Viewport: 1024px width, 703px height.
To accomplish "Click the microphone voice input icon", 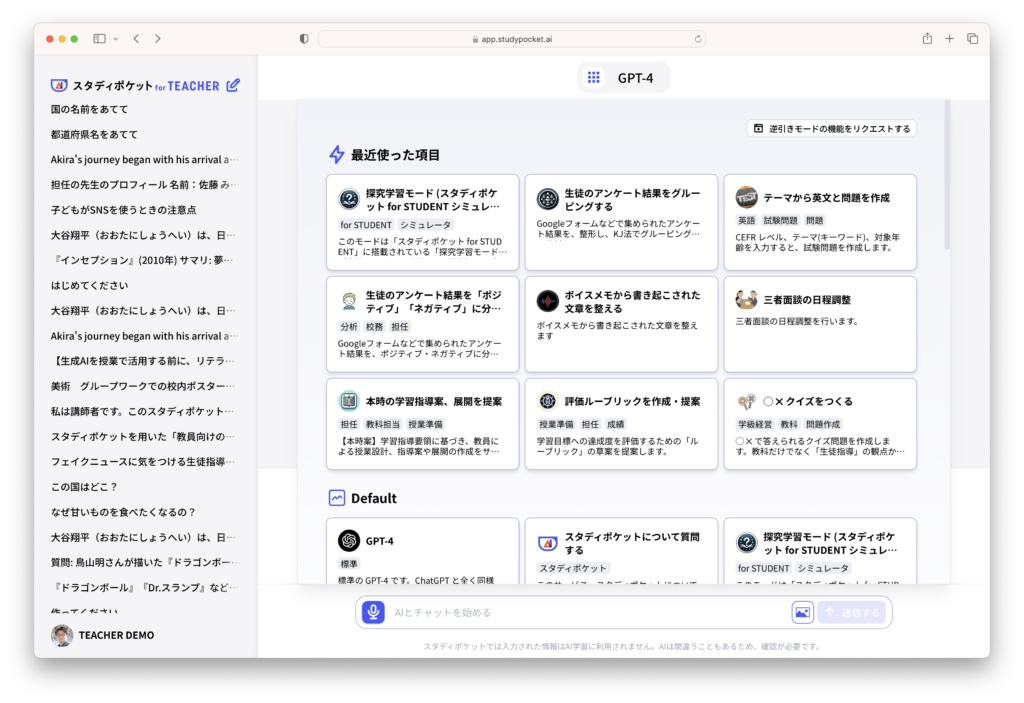I will [x=373, y=612].
